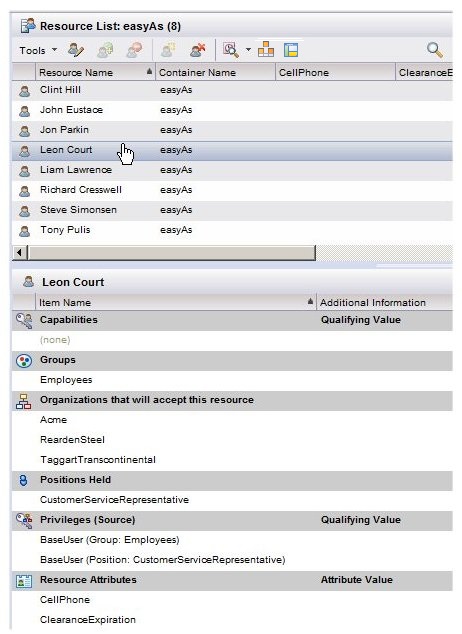Click user icon beside Steve Simonsen
The height and width of the screenshot is (634, 462).
pyautogui.click(x=25, y=211)
